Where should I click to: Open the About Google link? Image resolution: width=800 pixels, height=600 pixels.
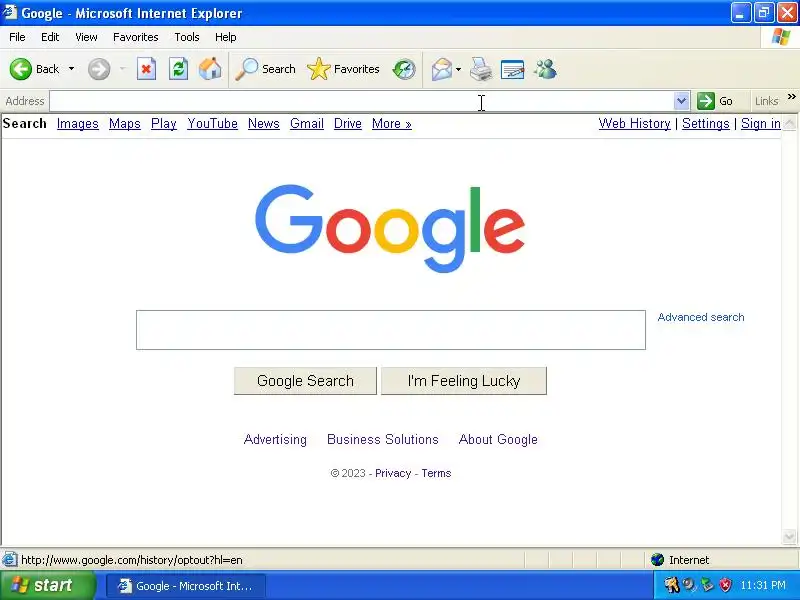(x=498, y=439)
